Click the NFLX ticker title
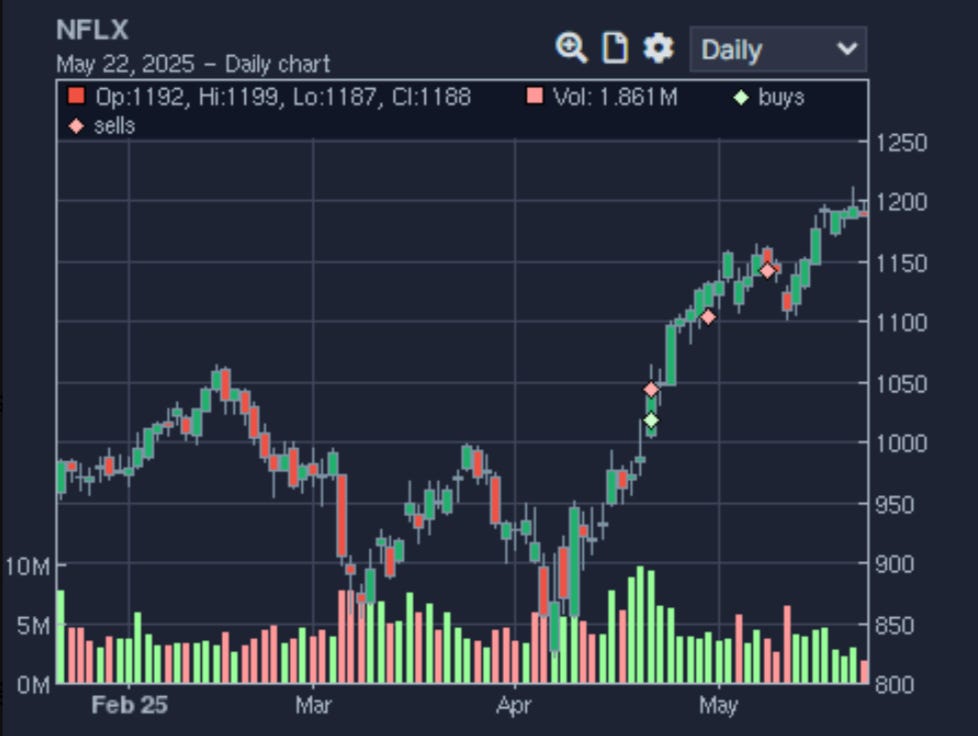This screenshot has height=736, width=978. [x=92, y=30]
